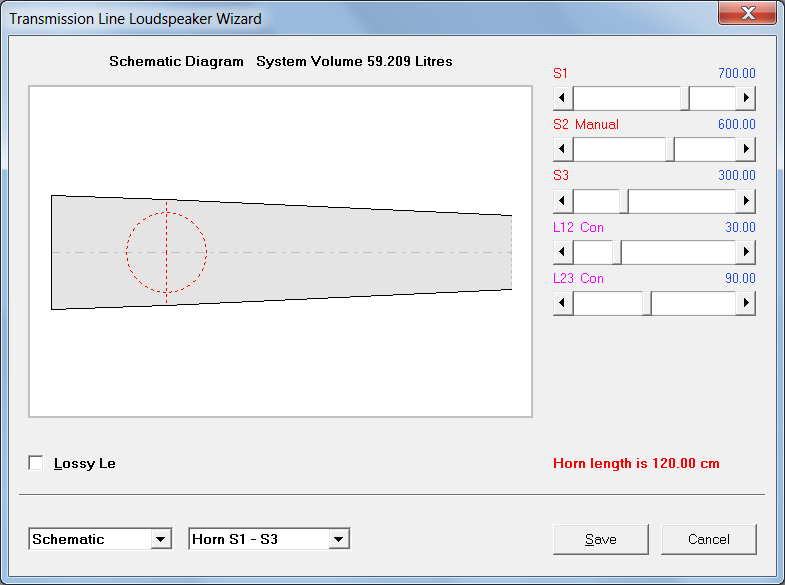The image size is (785, 585).
Task: Click the L23 Con label
Action: coord(578,279)
